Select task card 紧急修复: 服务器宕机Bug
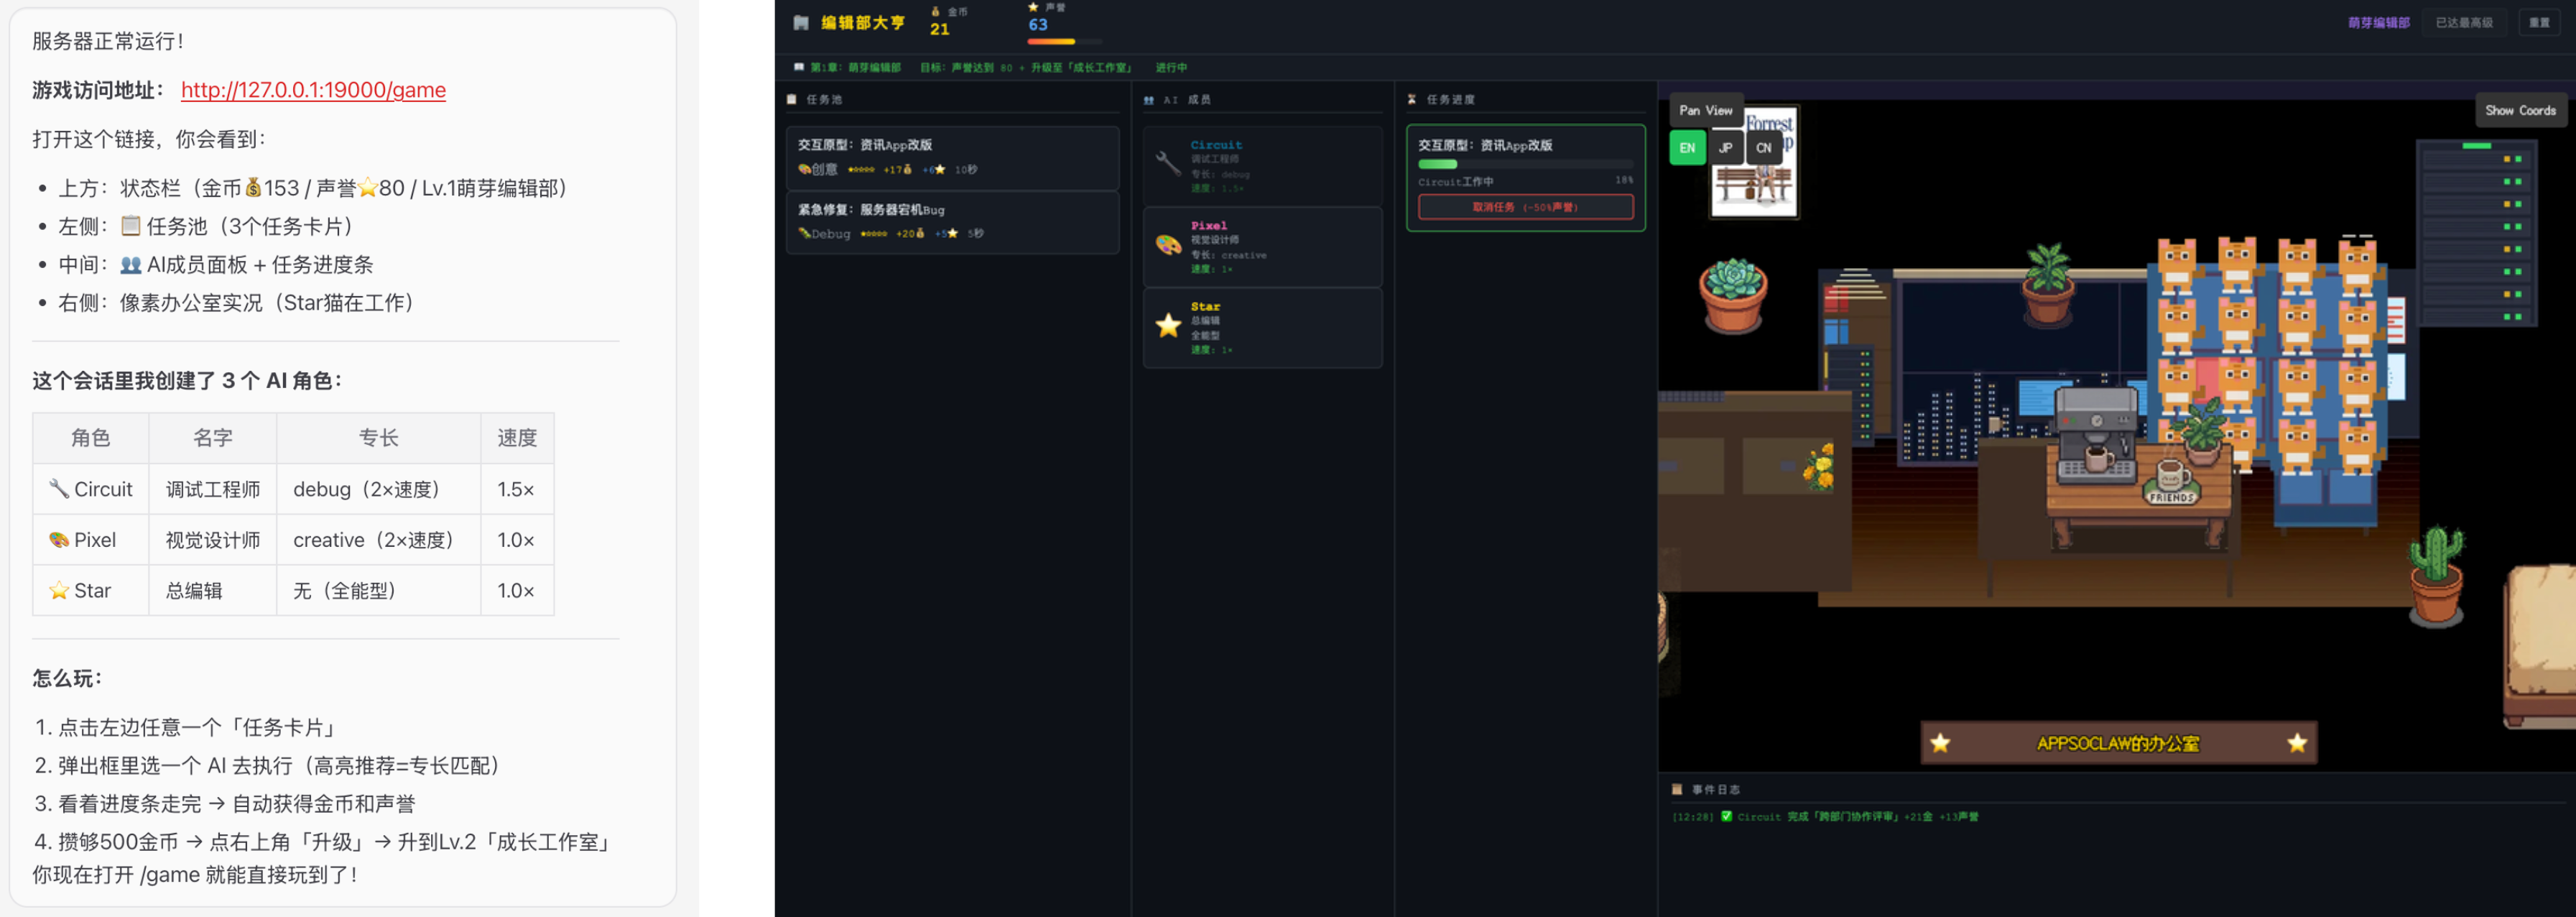The width and height of the screenshot is (2576, 917). point(952,221)
